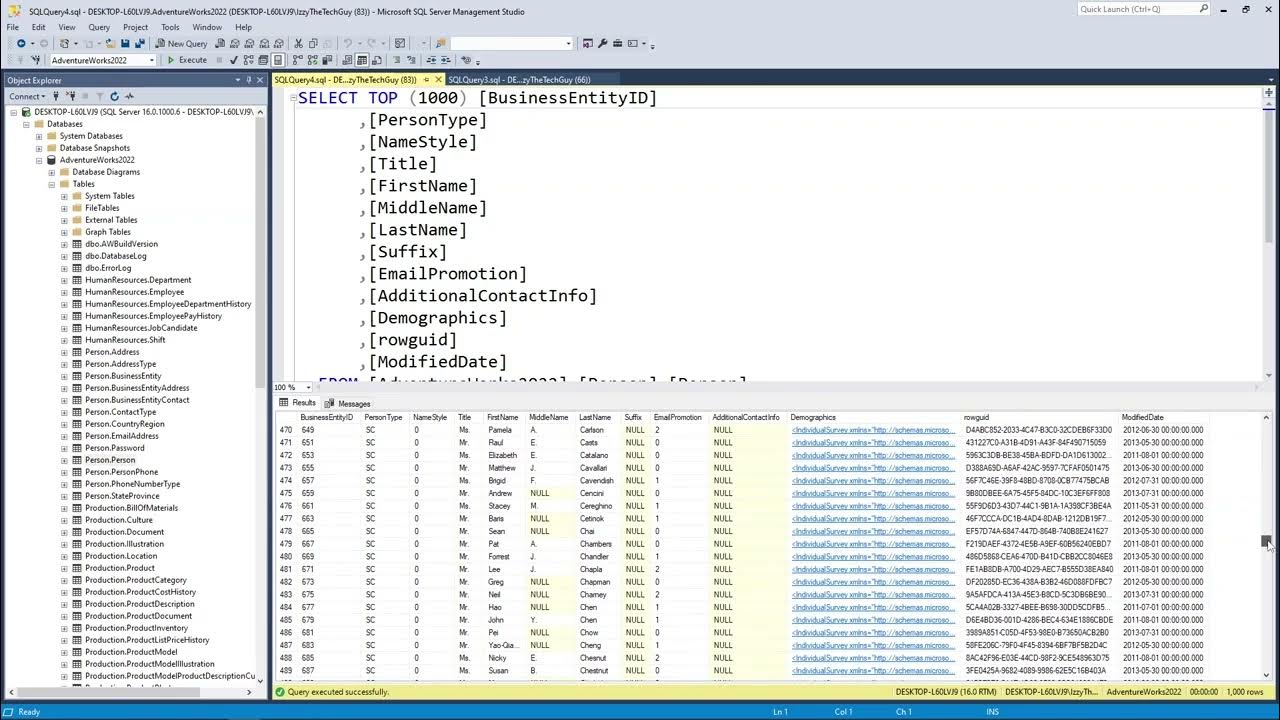Close the Object Explorer panel
The image size is (1280, 720).
click(260, 80)
